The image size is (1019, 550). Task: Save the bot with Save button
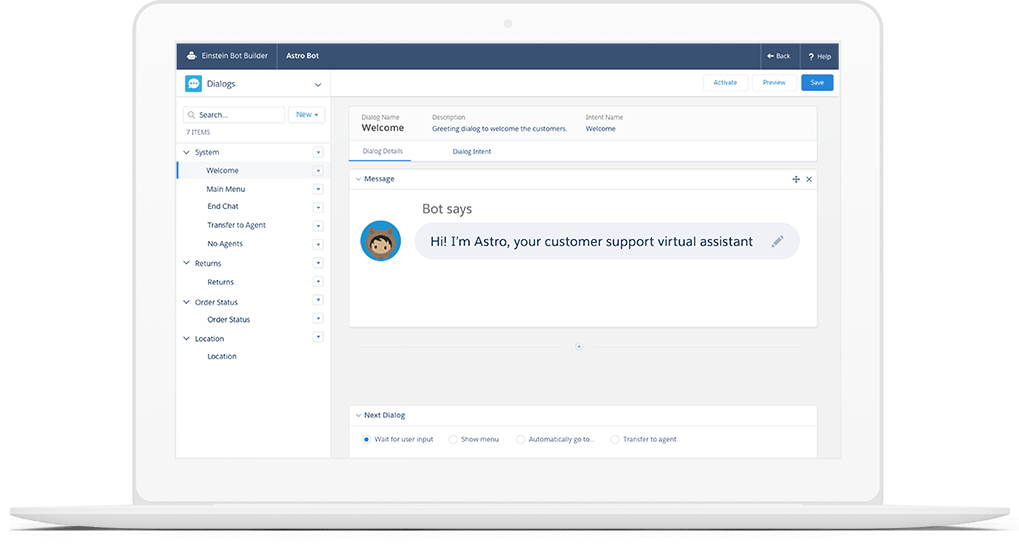click(x=817, y=83)
